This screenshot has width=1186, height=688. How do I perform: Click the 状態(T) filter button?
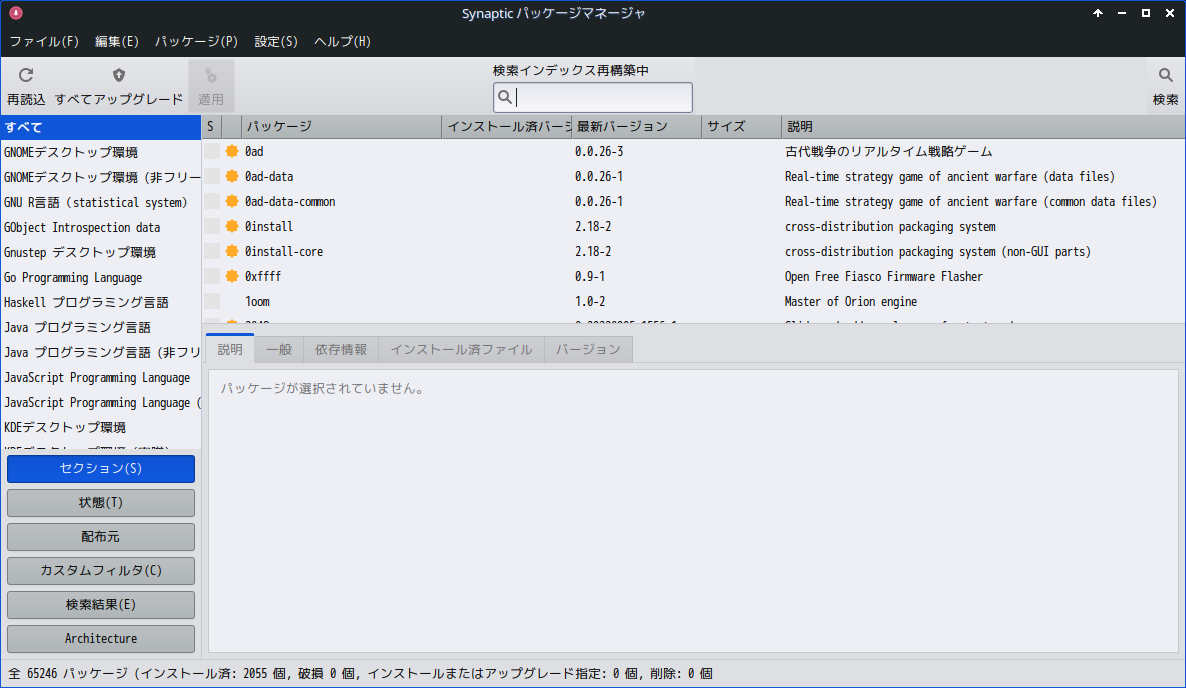coord(101,503)
